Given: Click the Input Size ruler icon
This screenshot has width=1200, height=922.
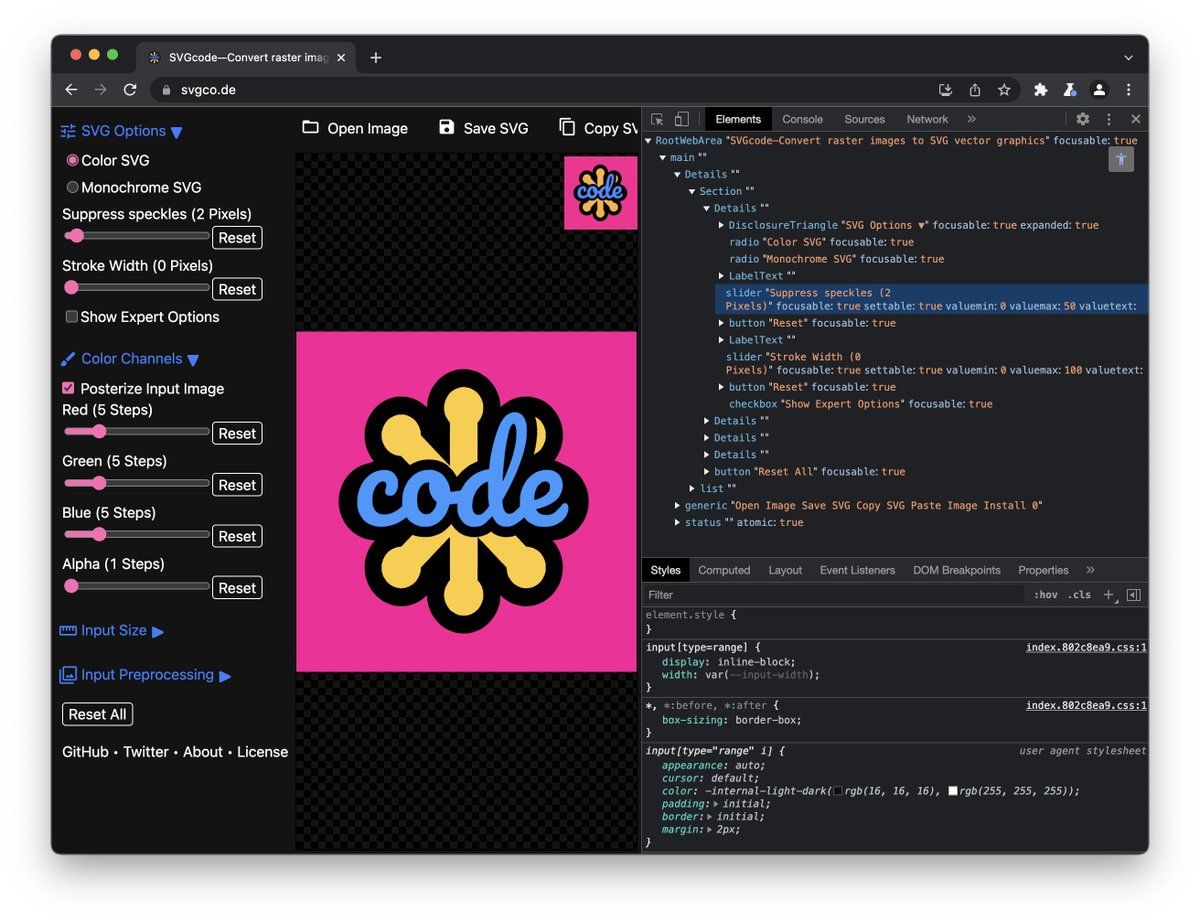Looking at the screenshot, I should coord(68,631).
